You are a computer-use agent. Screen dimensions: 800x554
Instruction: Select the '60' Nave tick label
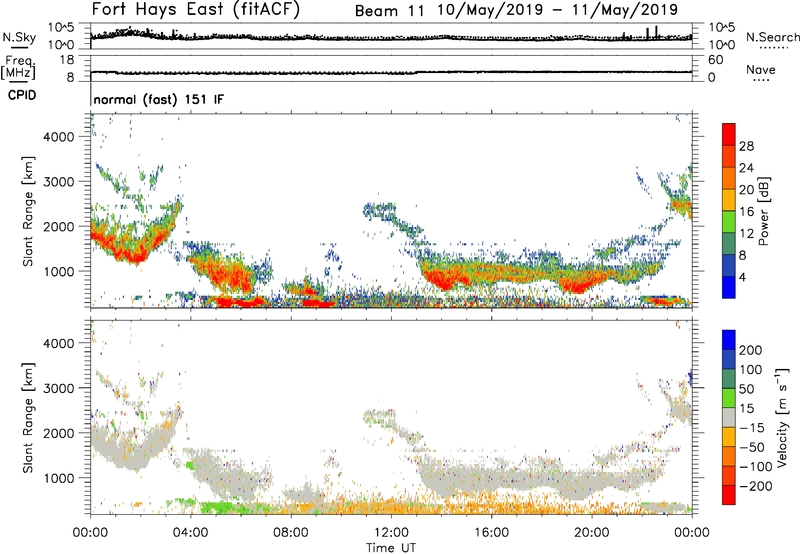(x=715, y=60)
